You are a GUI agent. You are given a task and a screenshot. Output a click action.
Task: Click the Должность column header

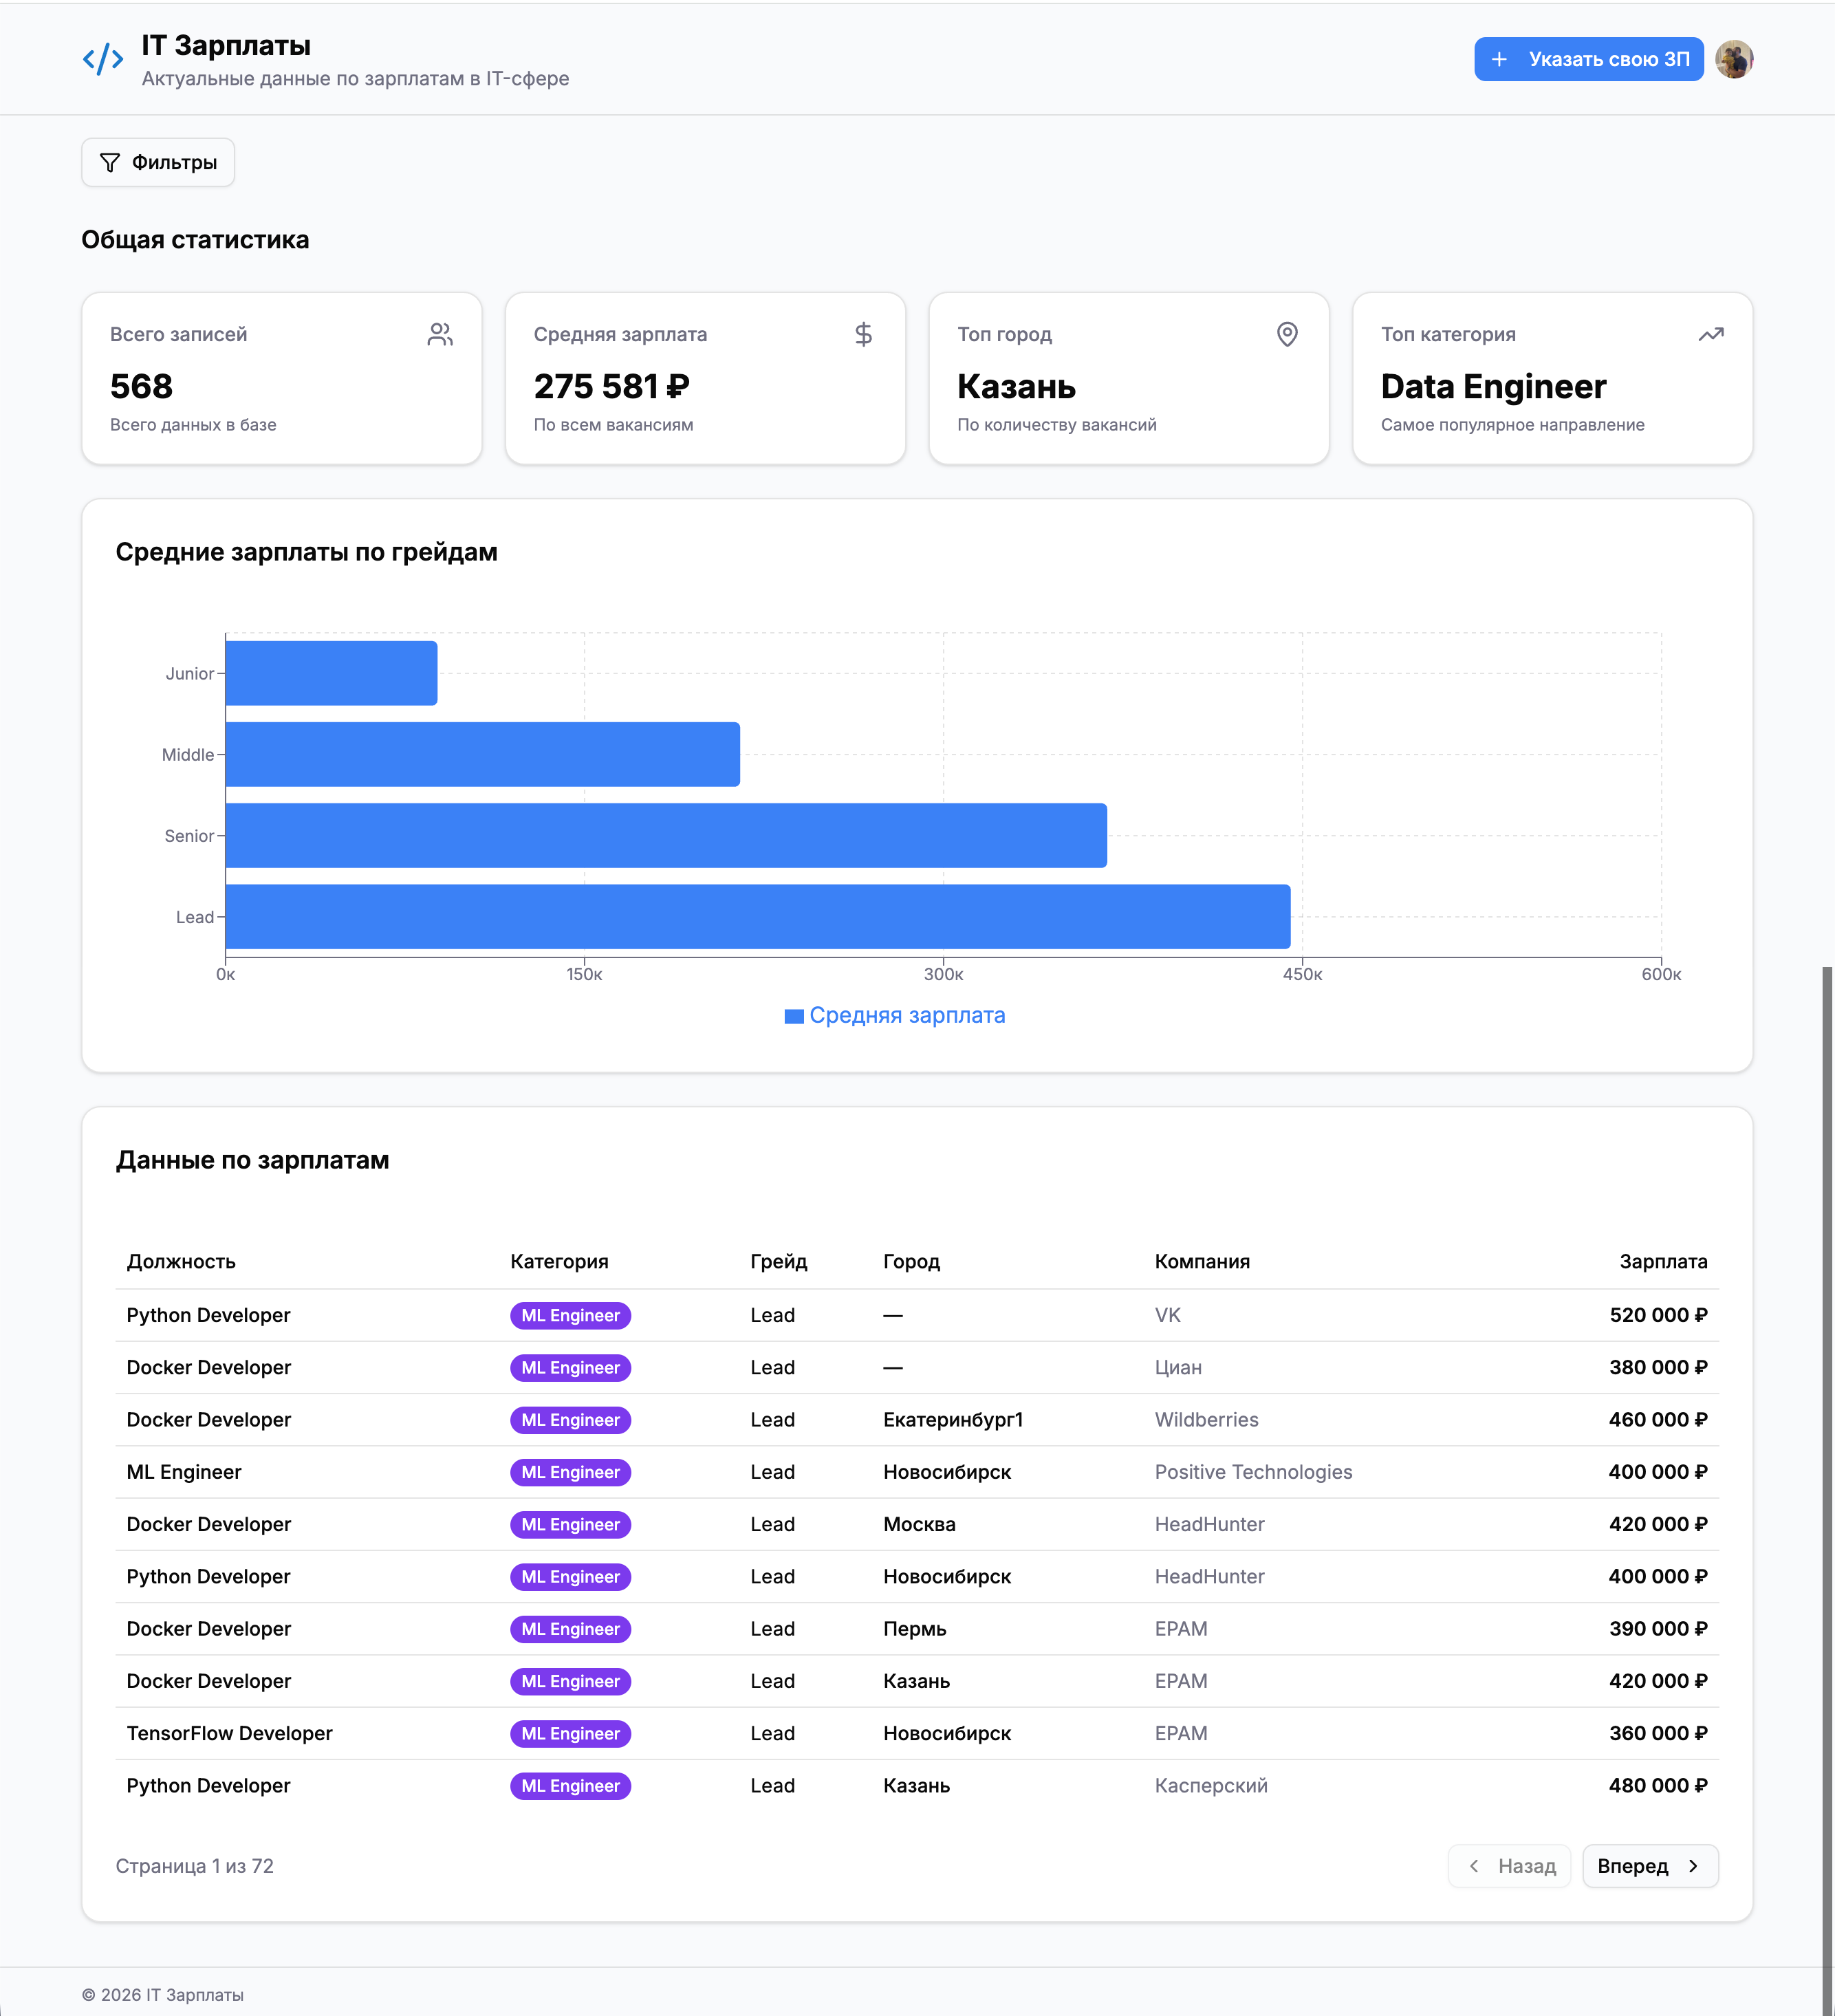pyautogui.click(x=181, y=1261)
